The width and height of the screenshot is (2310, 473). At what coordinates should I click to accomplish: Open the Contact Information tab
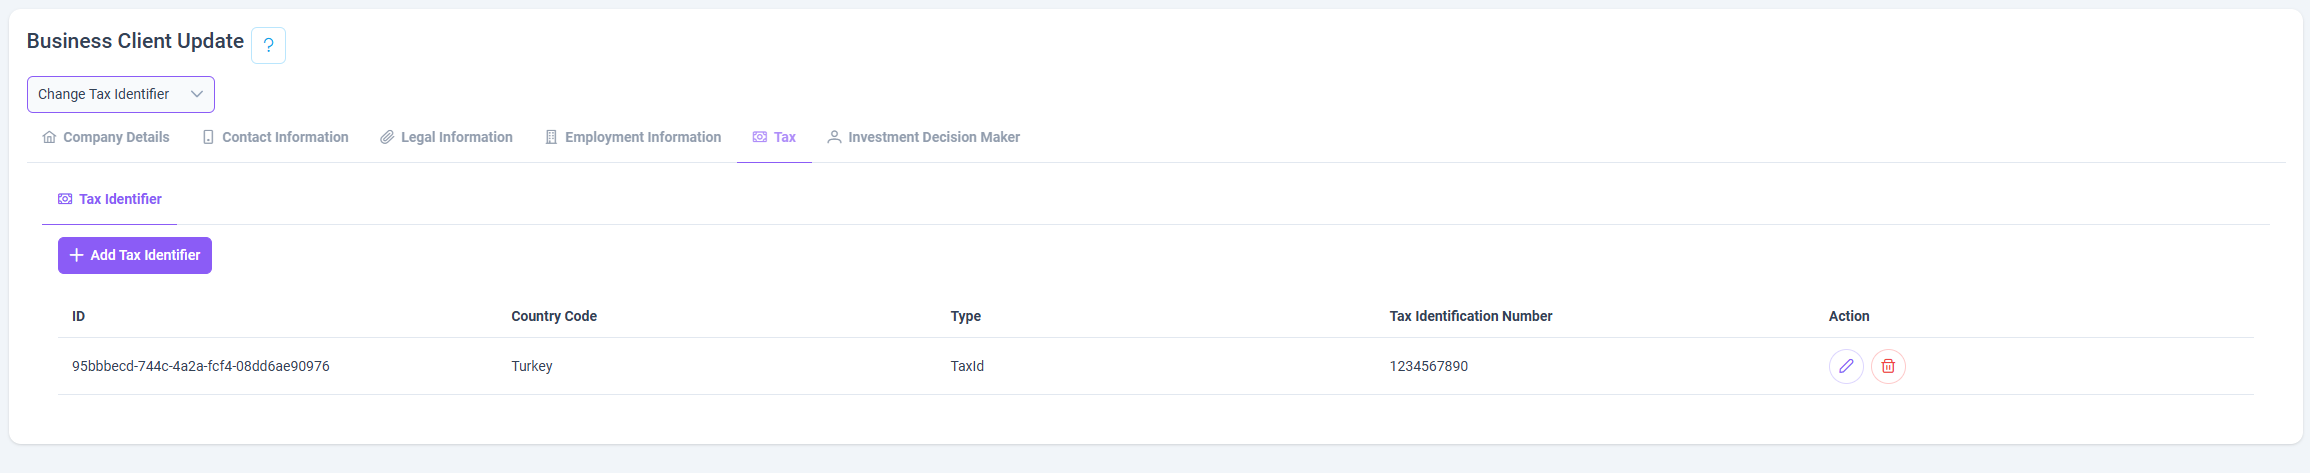(275, 137)
